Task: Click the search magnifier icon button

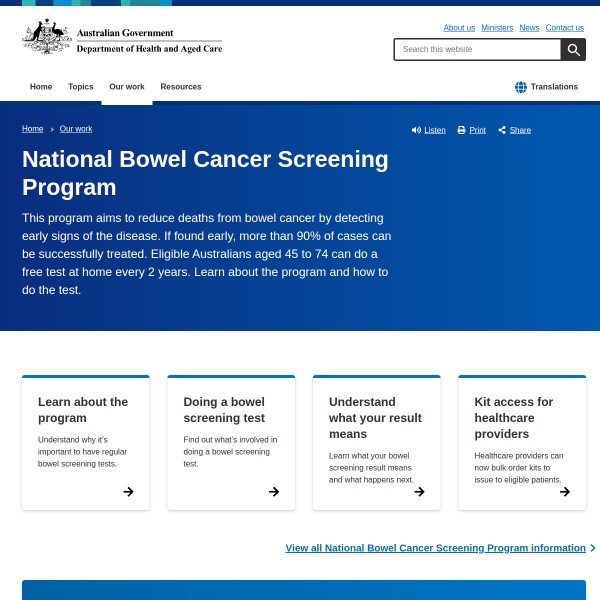Action: [x=573, y=50]
